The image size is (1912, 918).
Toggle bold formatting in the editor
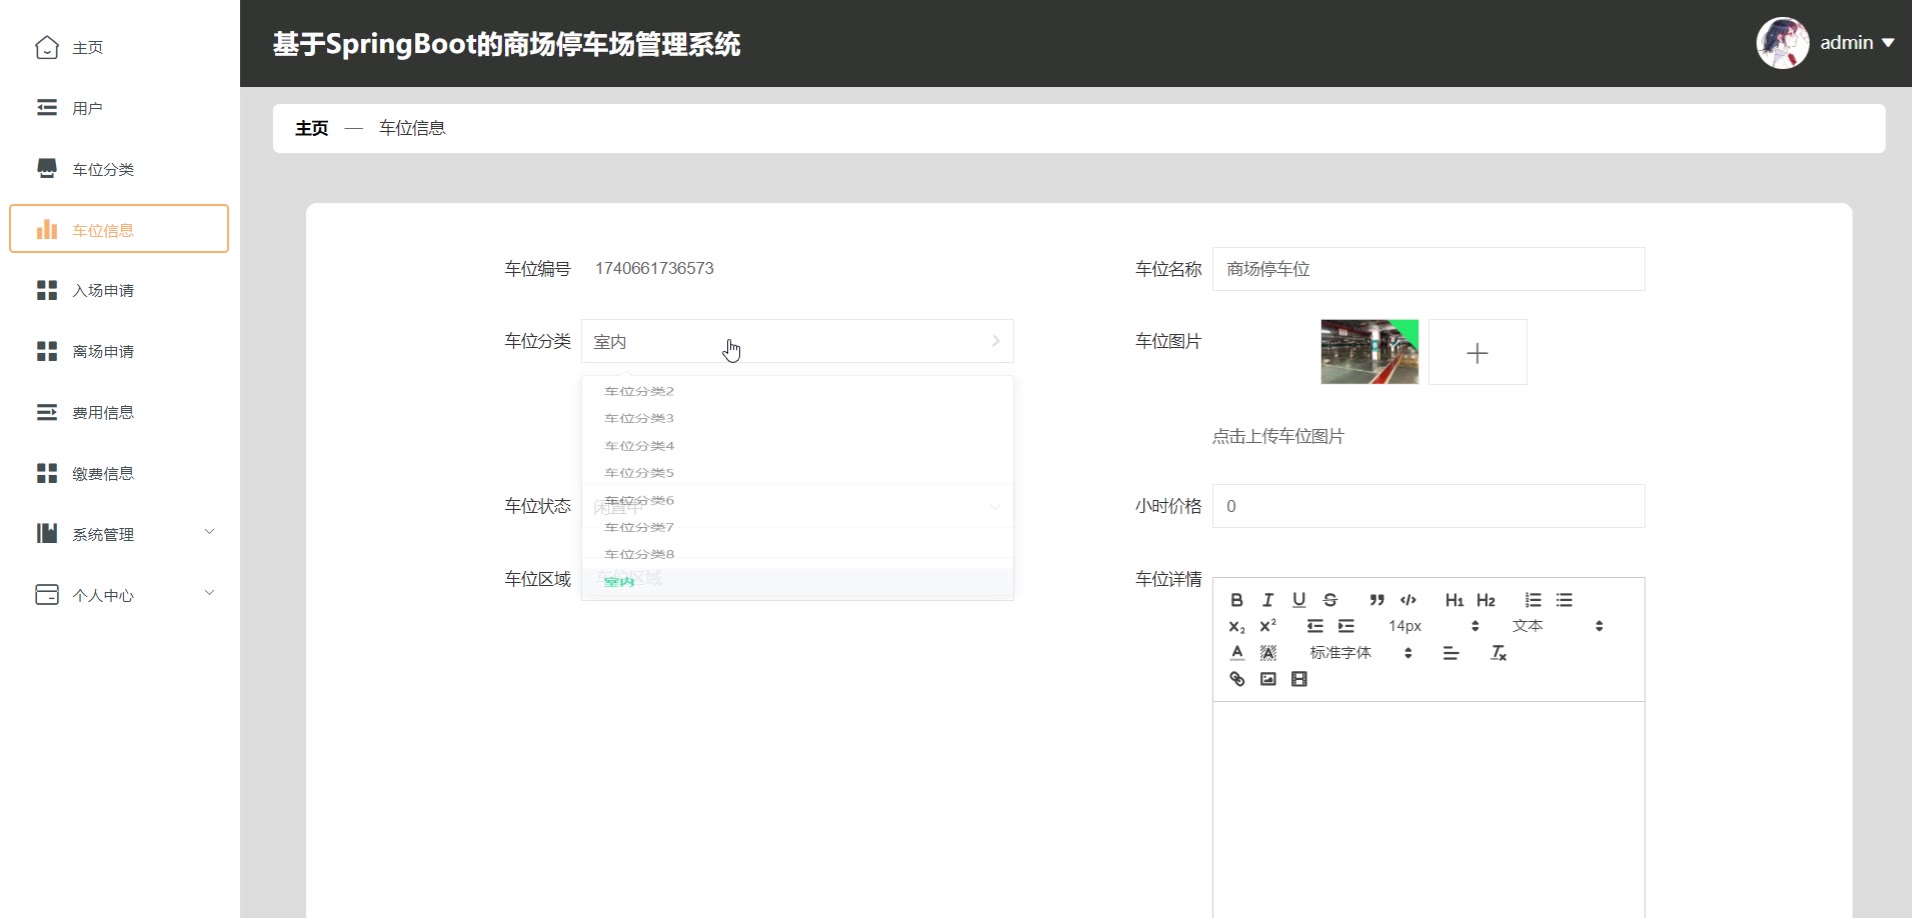[x=1237, y=600]
